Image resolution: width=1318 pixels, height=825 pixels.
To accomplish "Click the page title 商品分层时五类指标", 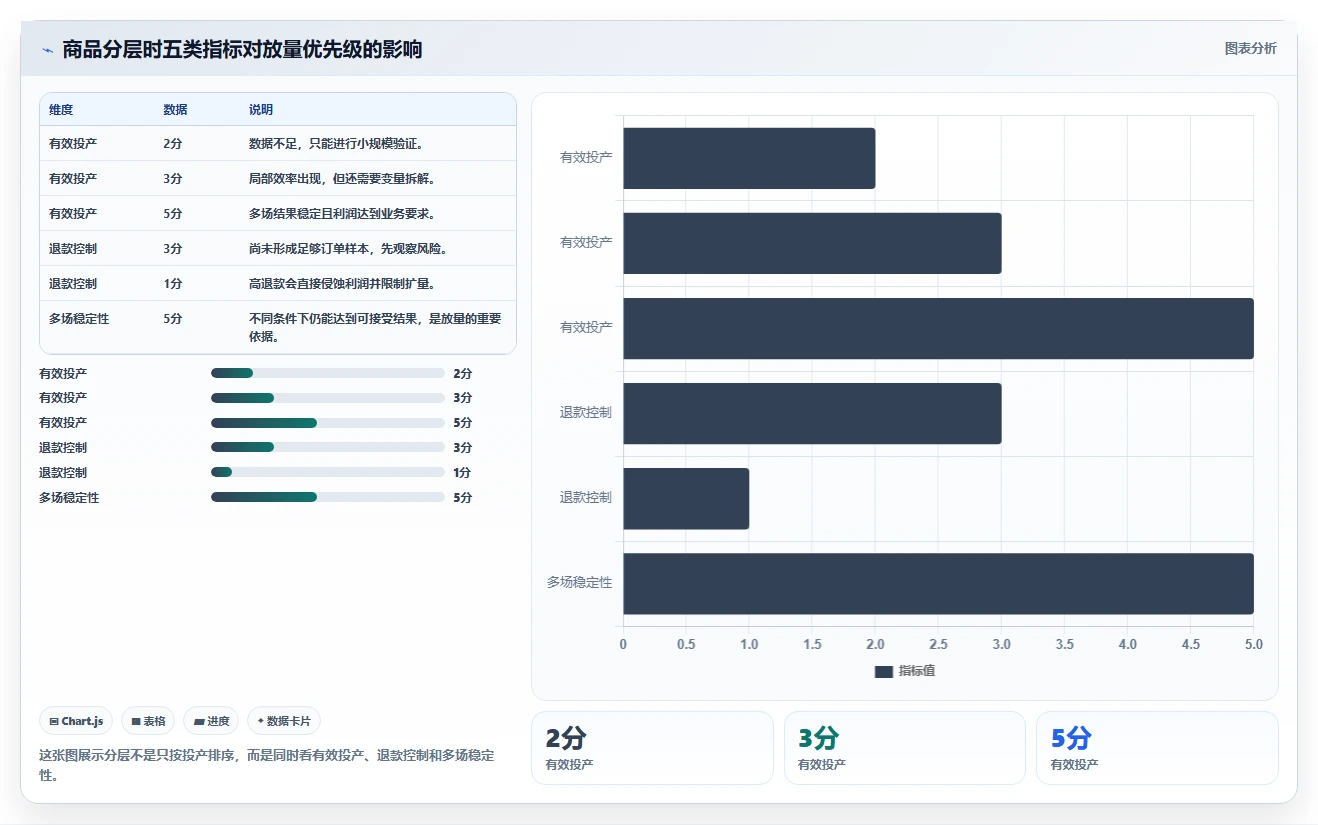I will click(x=242, y=49).
